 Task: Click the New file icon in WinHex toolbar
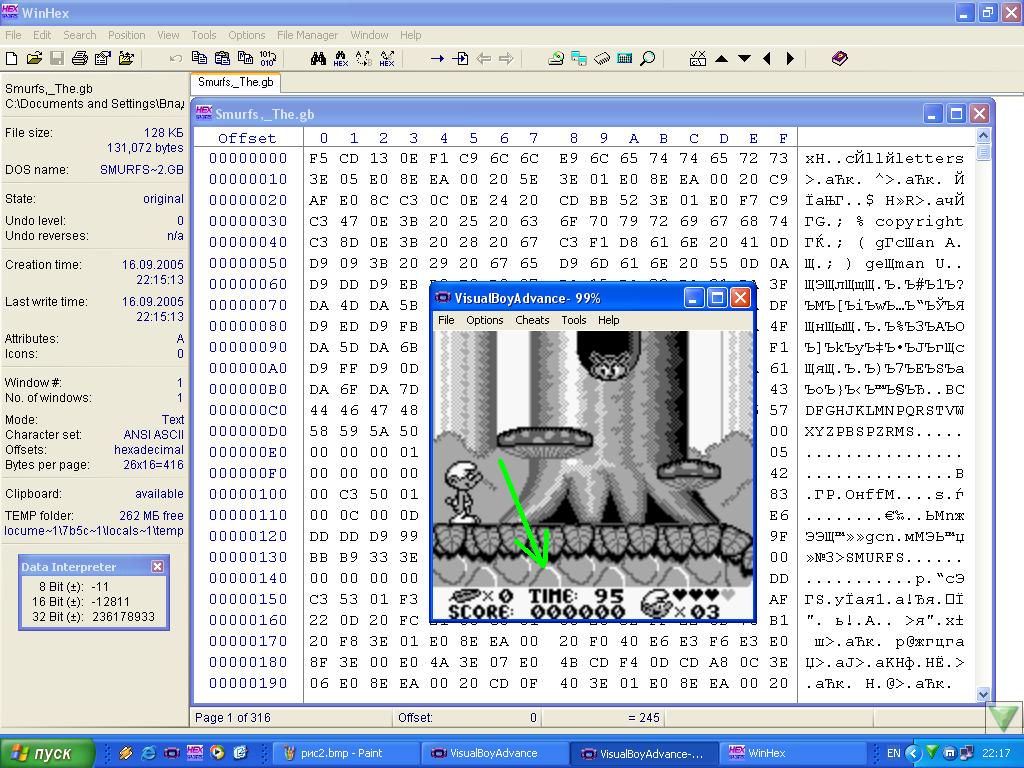[x=11, y=59]
